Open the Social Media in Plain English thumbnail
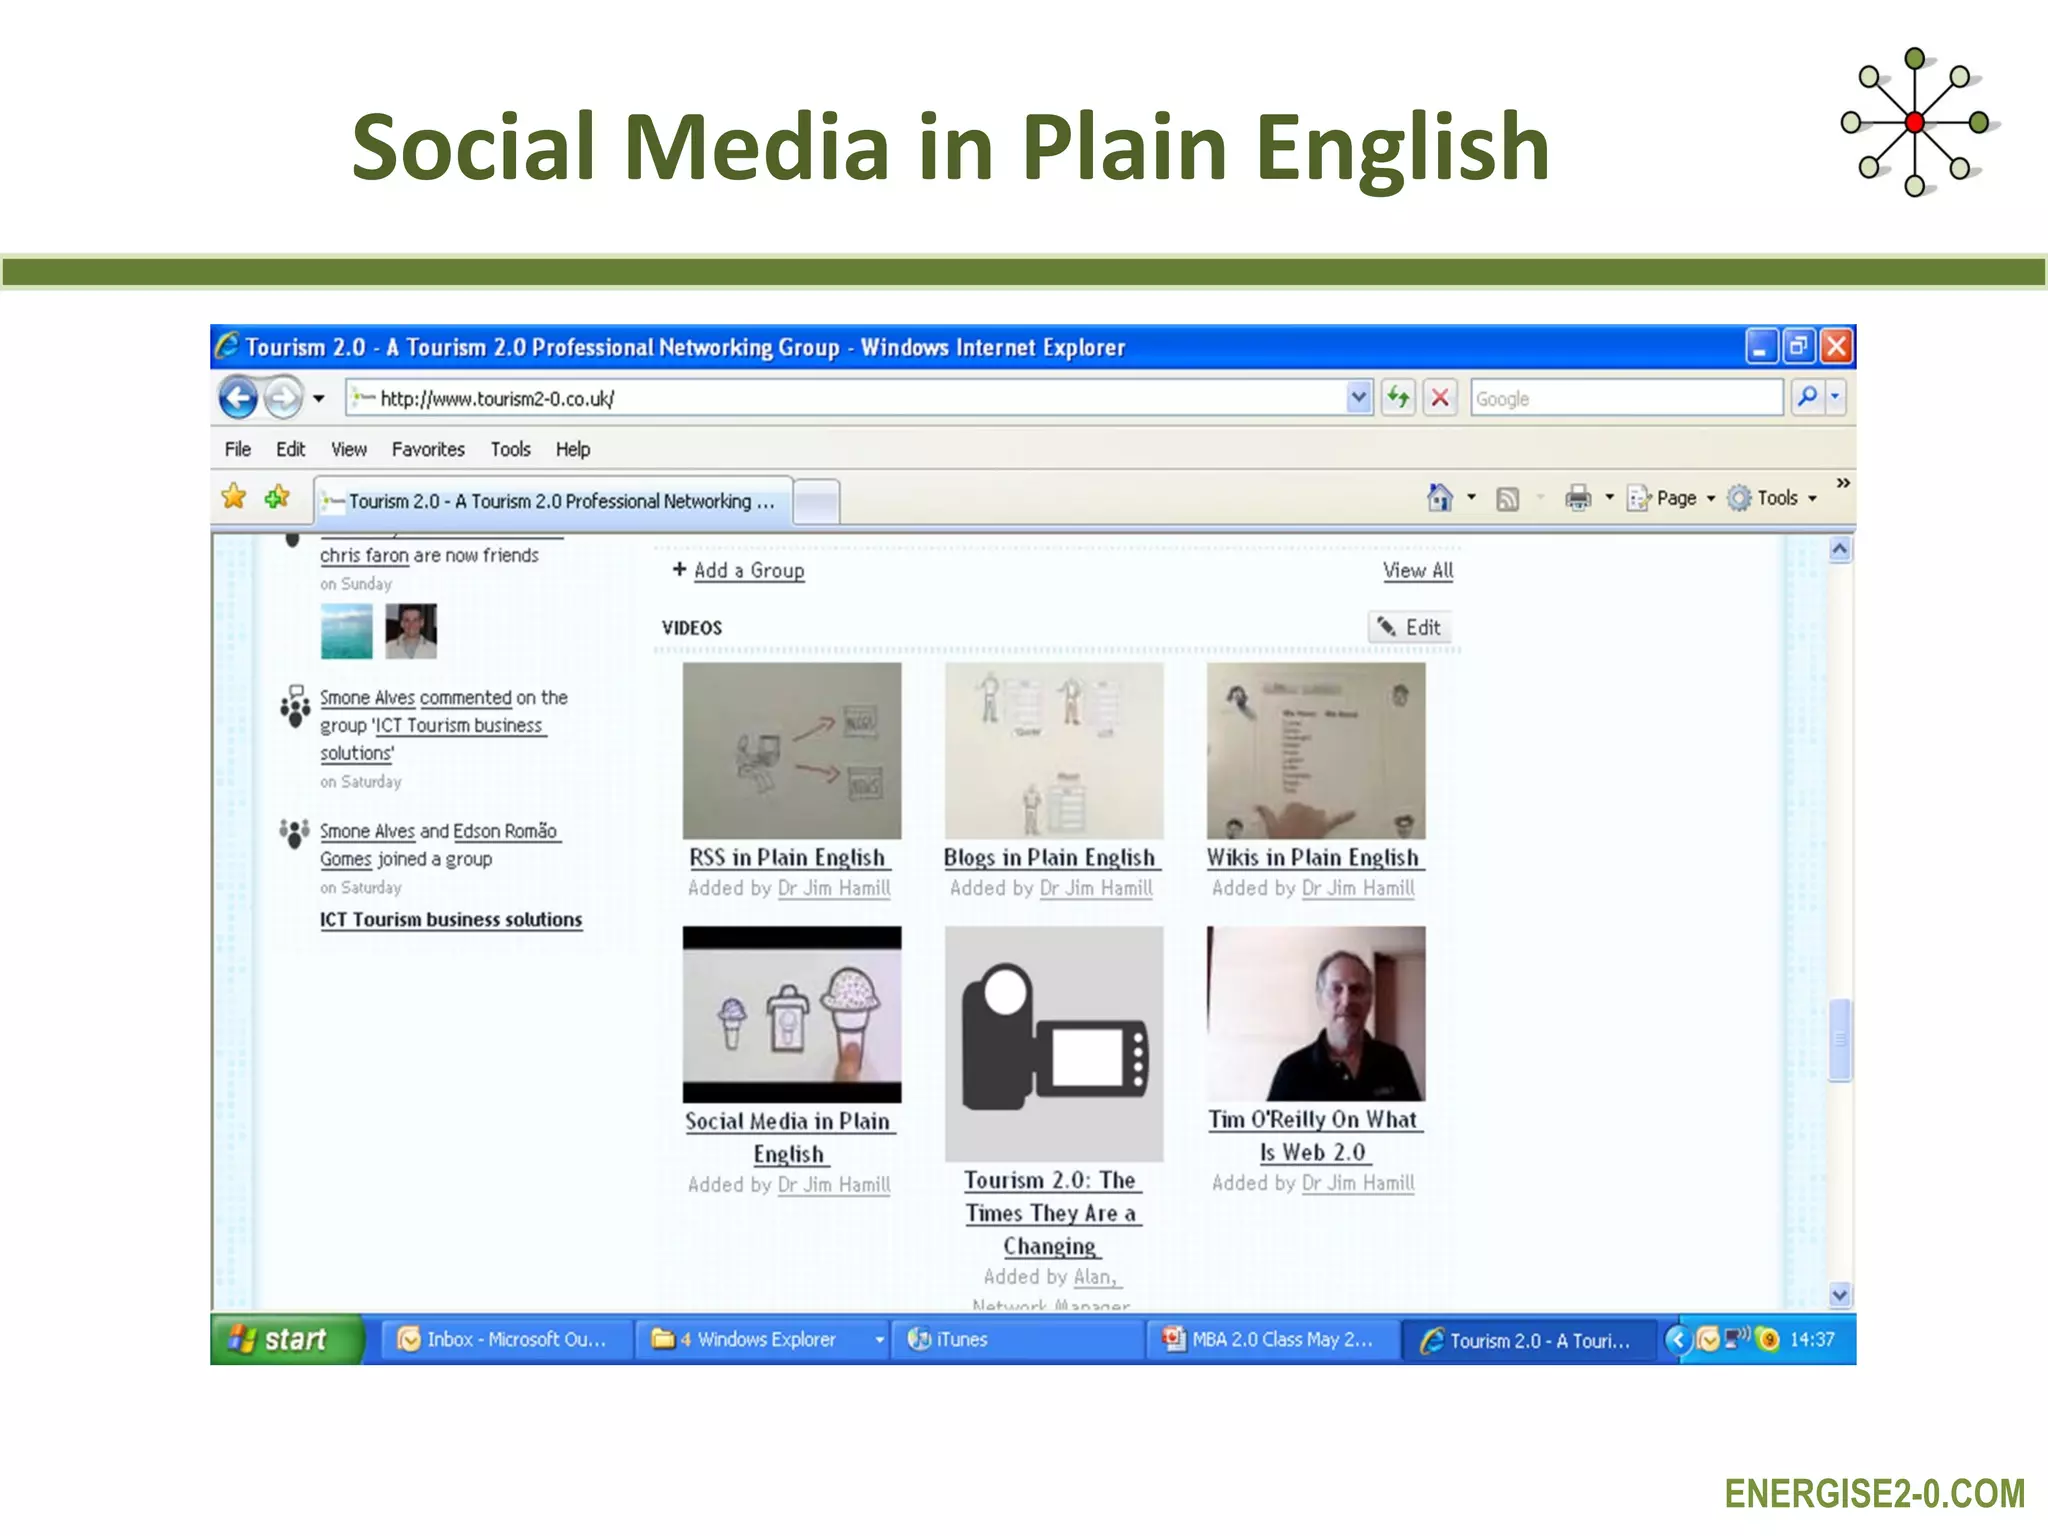This screenshot has width=2048, height=1536. coord(792,1014)
